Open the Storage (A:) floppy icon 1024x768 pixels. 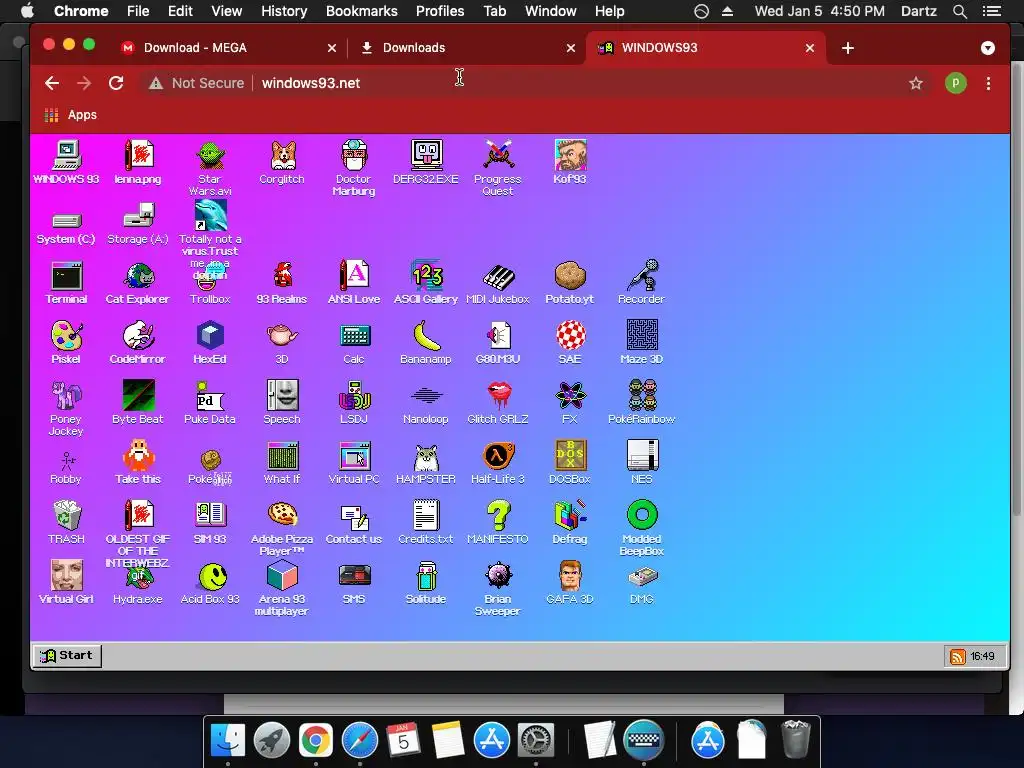[138, 224]
